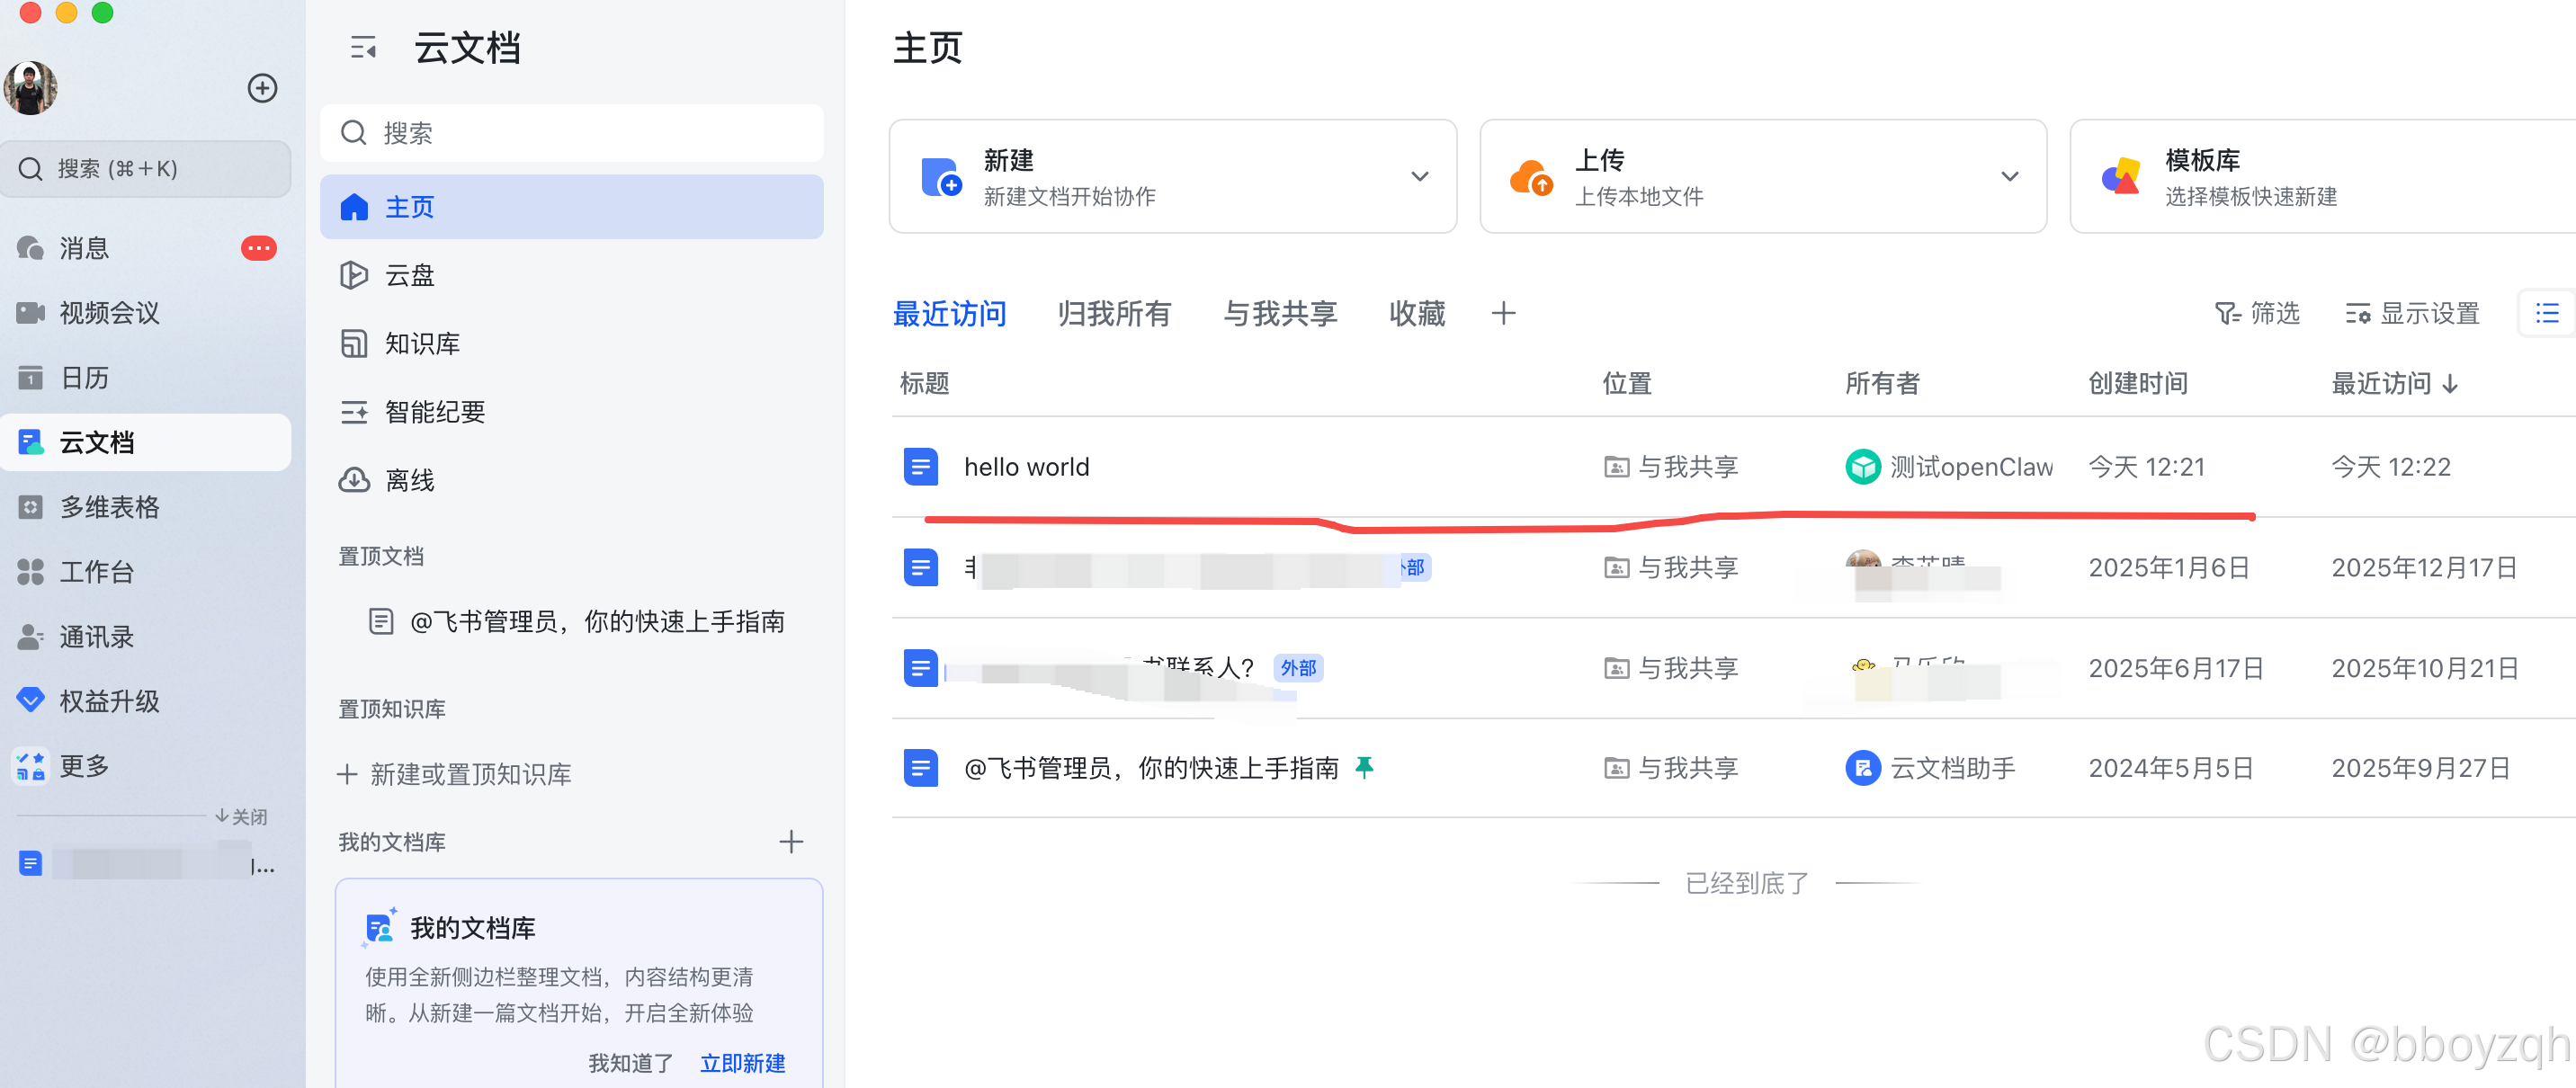This screenshot has width=2576, height=1088.
Task: Click the 云文档 search field
Action: pos(571,133)
